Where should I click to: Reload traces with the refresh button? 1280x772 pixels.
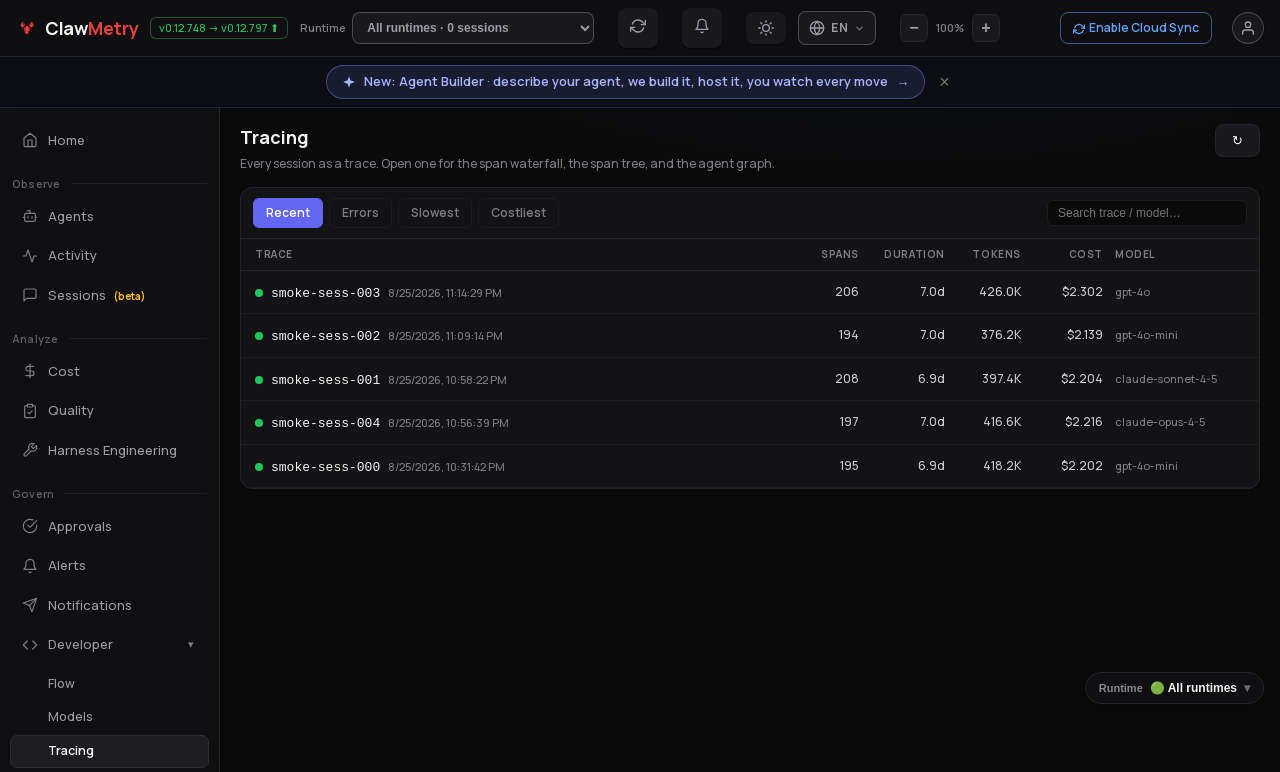coord(1237,140)
